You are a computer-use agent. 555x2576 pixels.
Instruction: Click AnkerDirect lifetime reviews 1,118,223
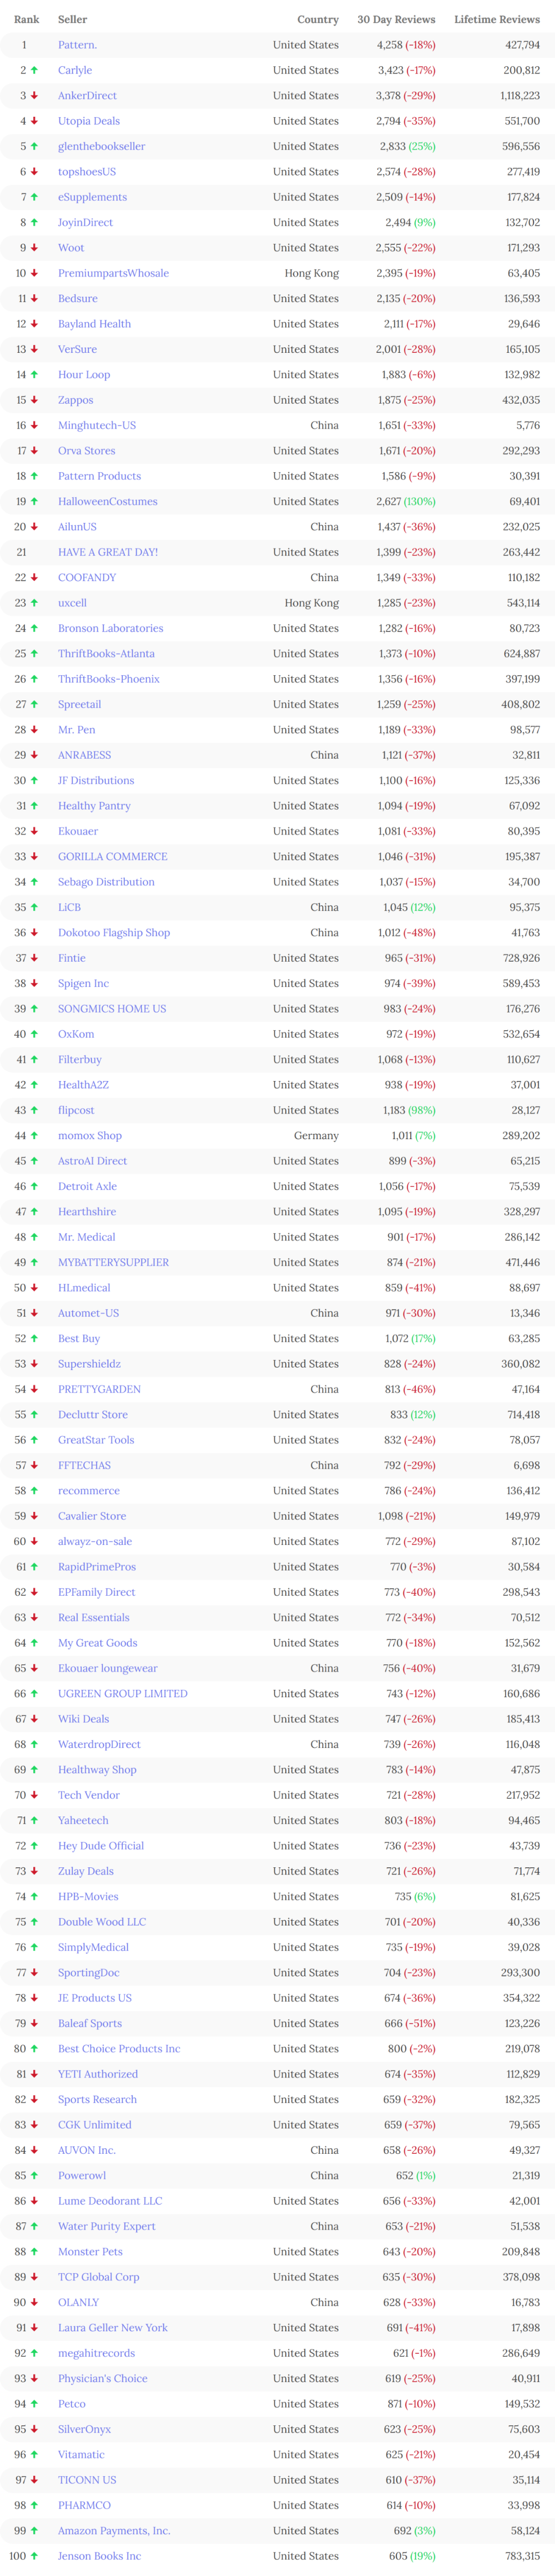click(520, 96)
